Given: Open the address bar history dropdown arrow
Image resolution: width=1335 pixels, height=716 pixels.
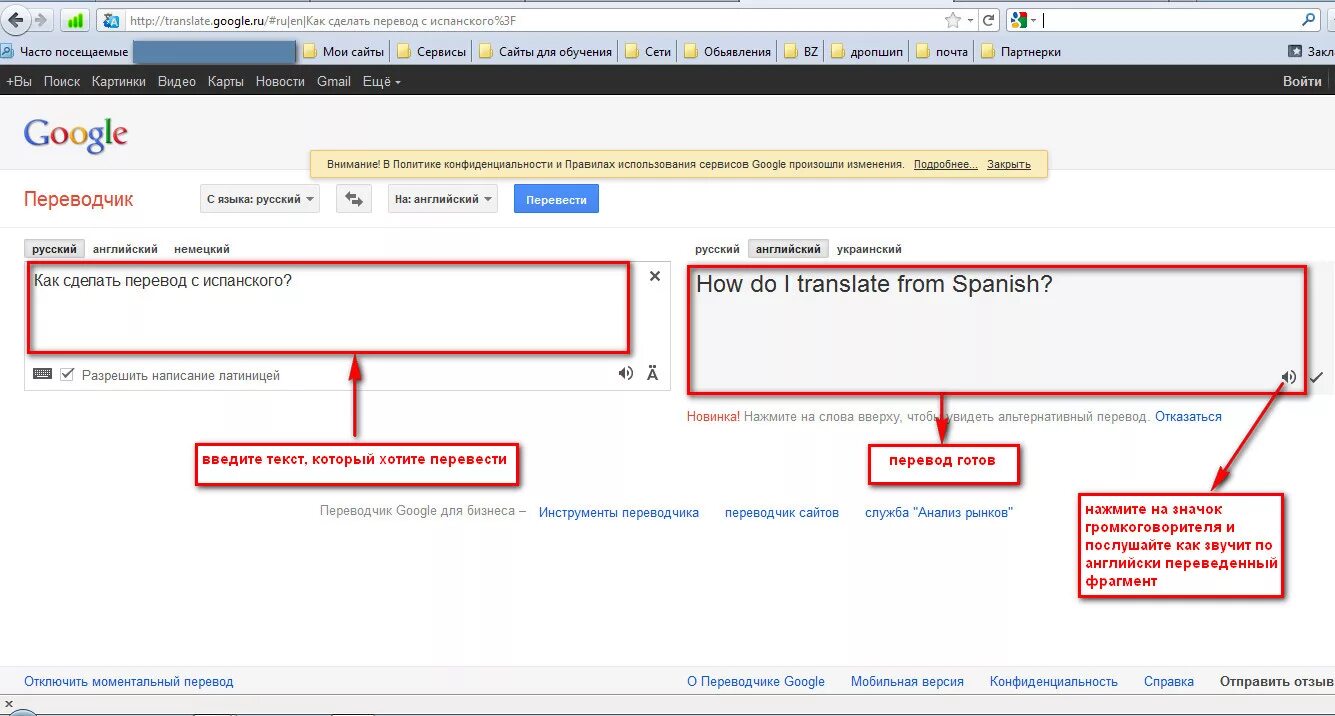Looking at the screenshot, I should pyautogui.click(x=970, y=20).
